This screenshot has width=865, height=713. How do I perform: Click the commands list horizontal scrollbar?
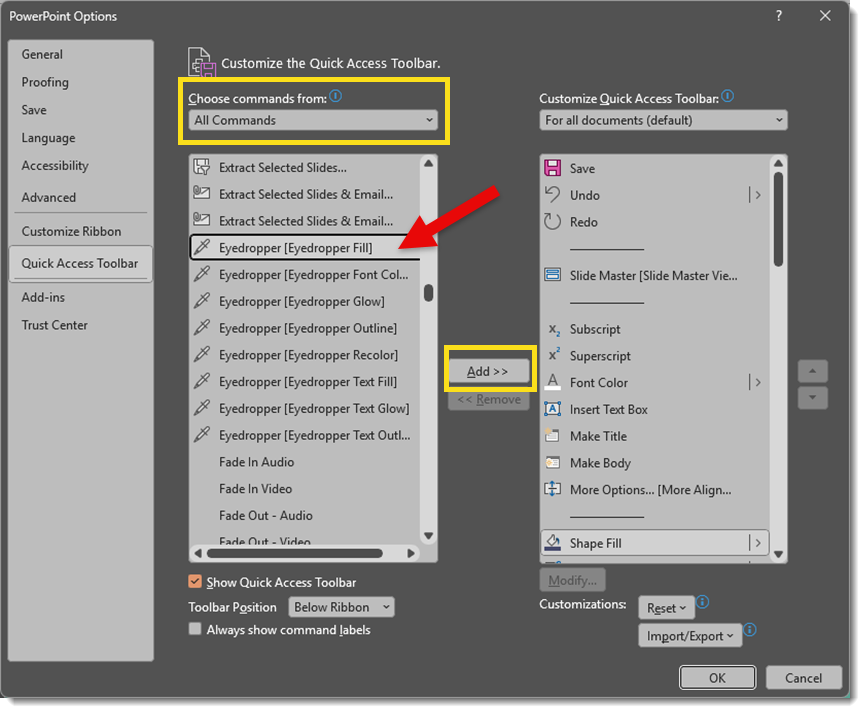(295, 553)
